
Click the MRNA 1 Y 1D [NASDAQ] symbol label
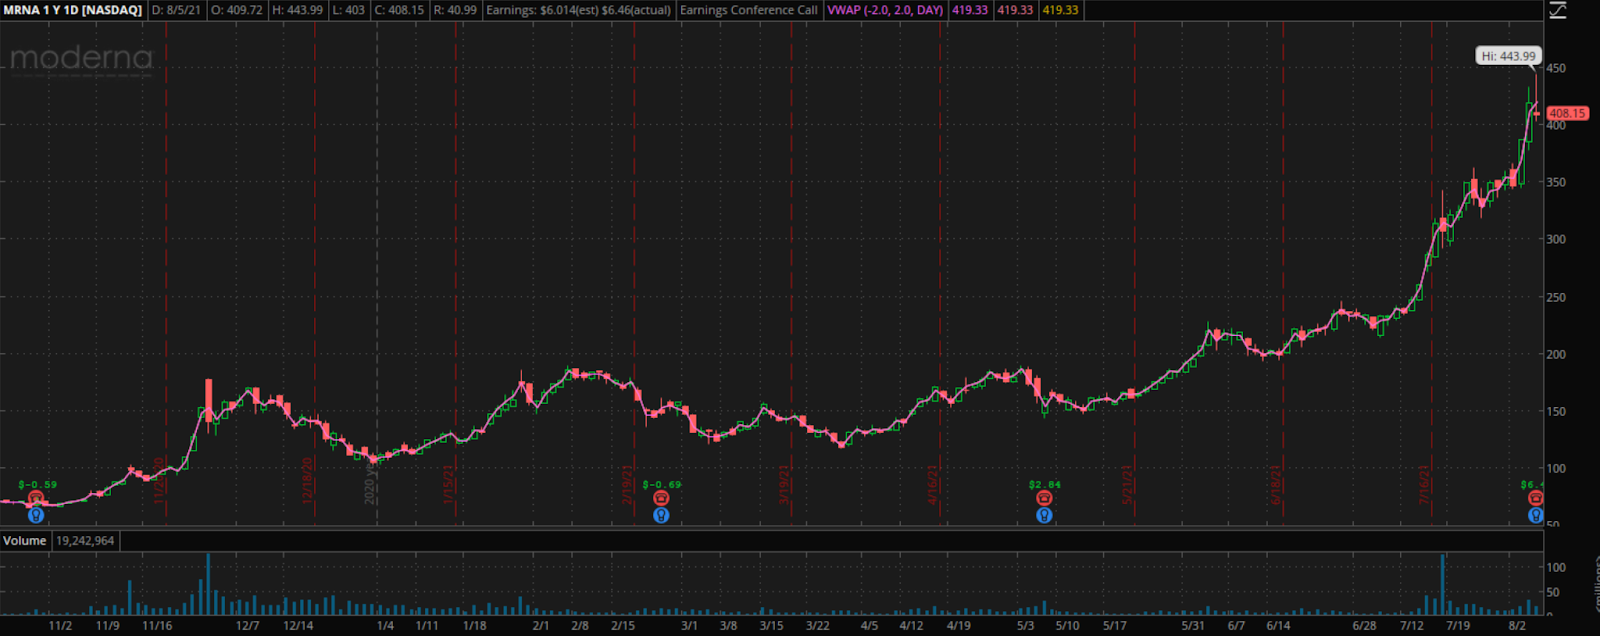[x=73, y=10]
